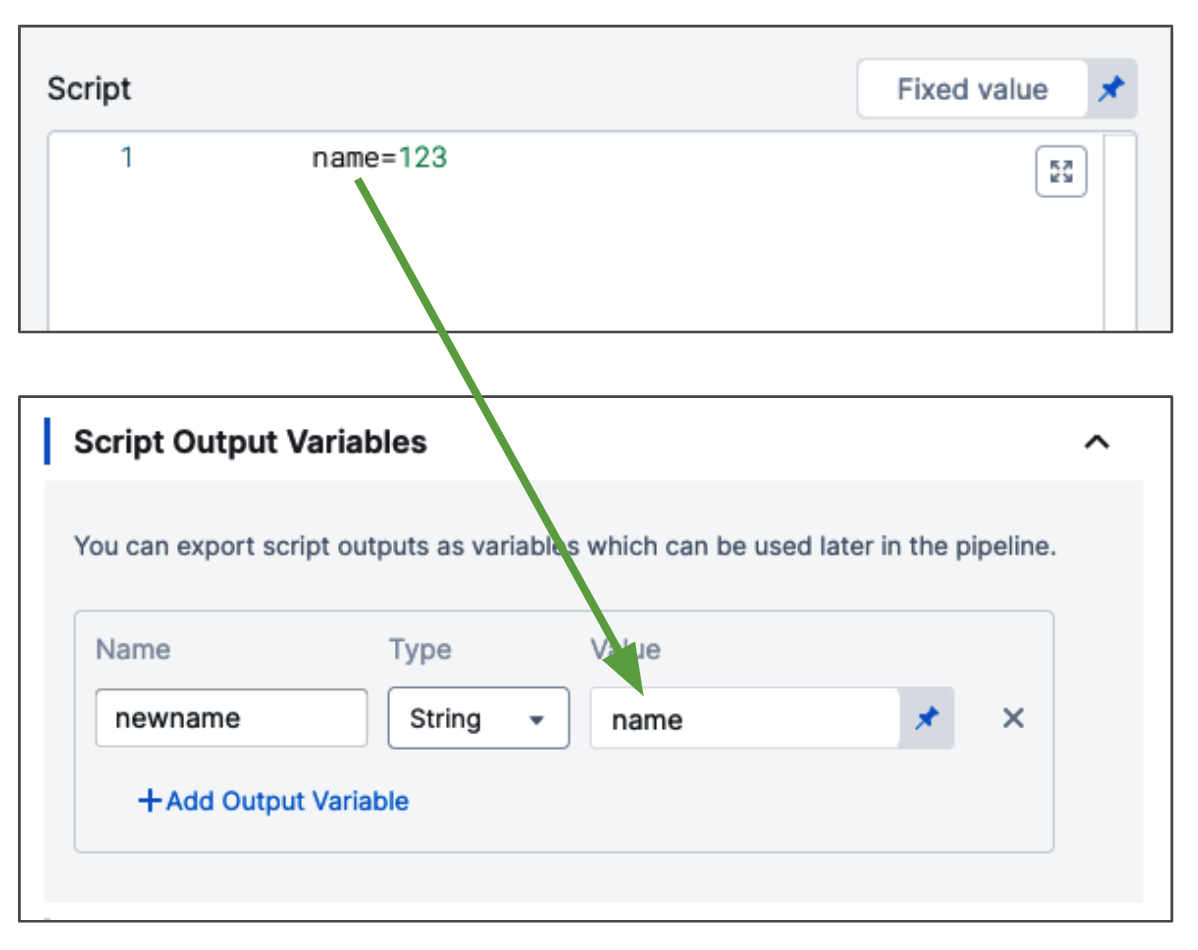Click the script editor vertical scrollbar

1119,230
